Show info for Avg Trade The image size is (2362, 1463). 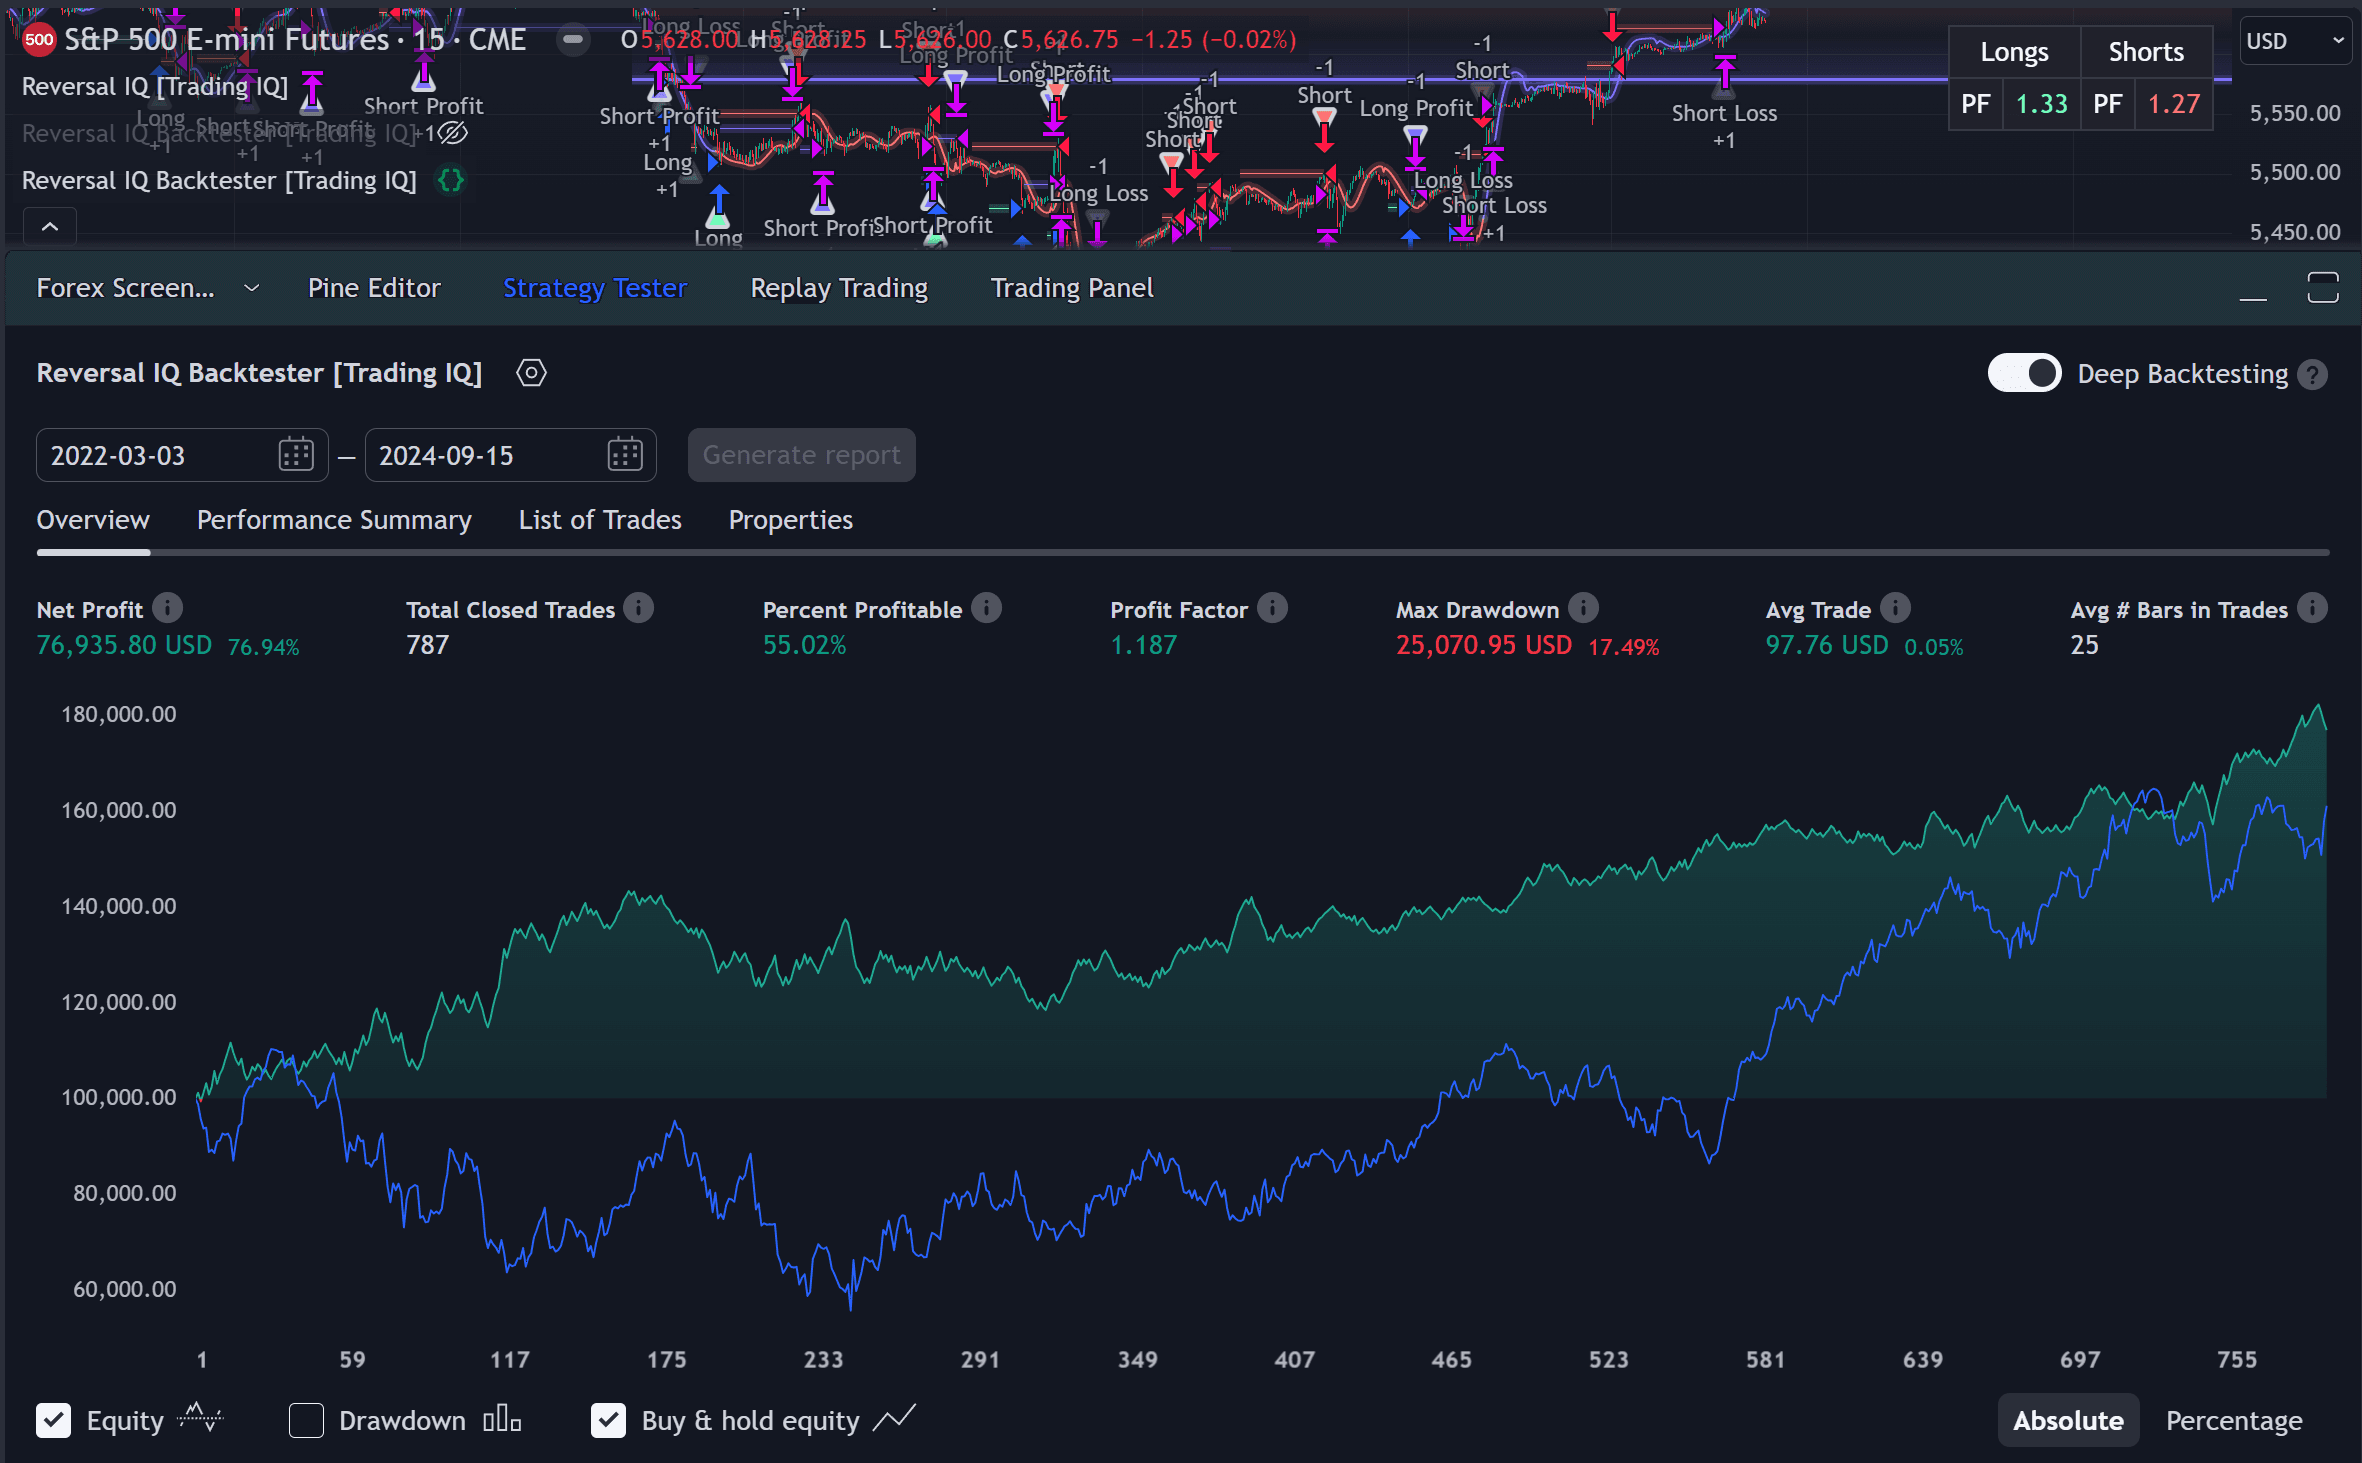(1895, 608)
